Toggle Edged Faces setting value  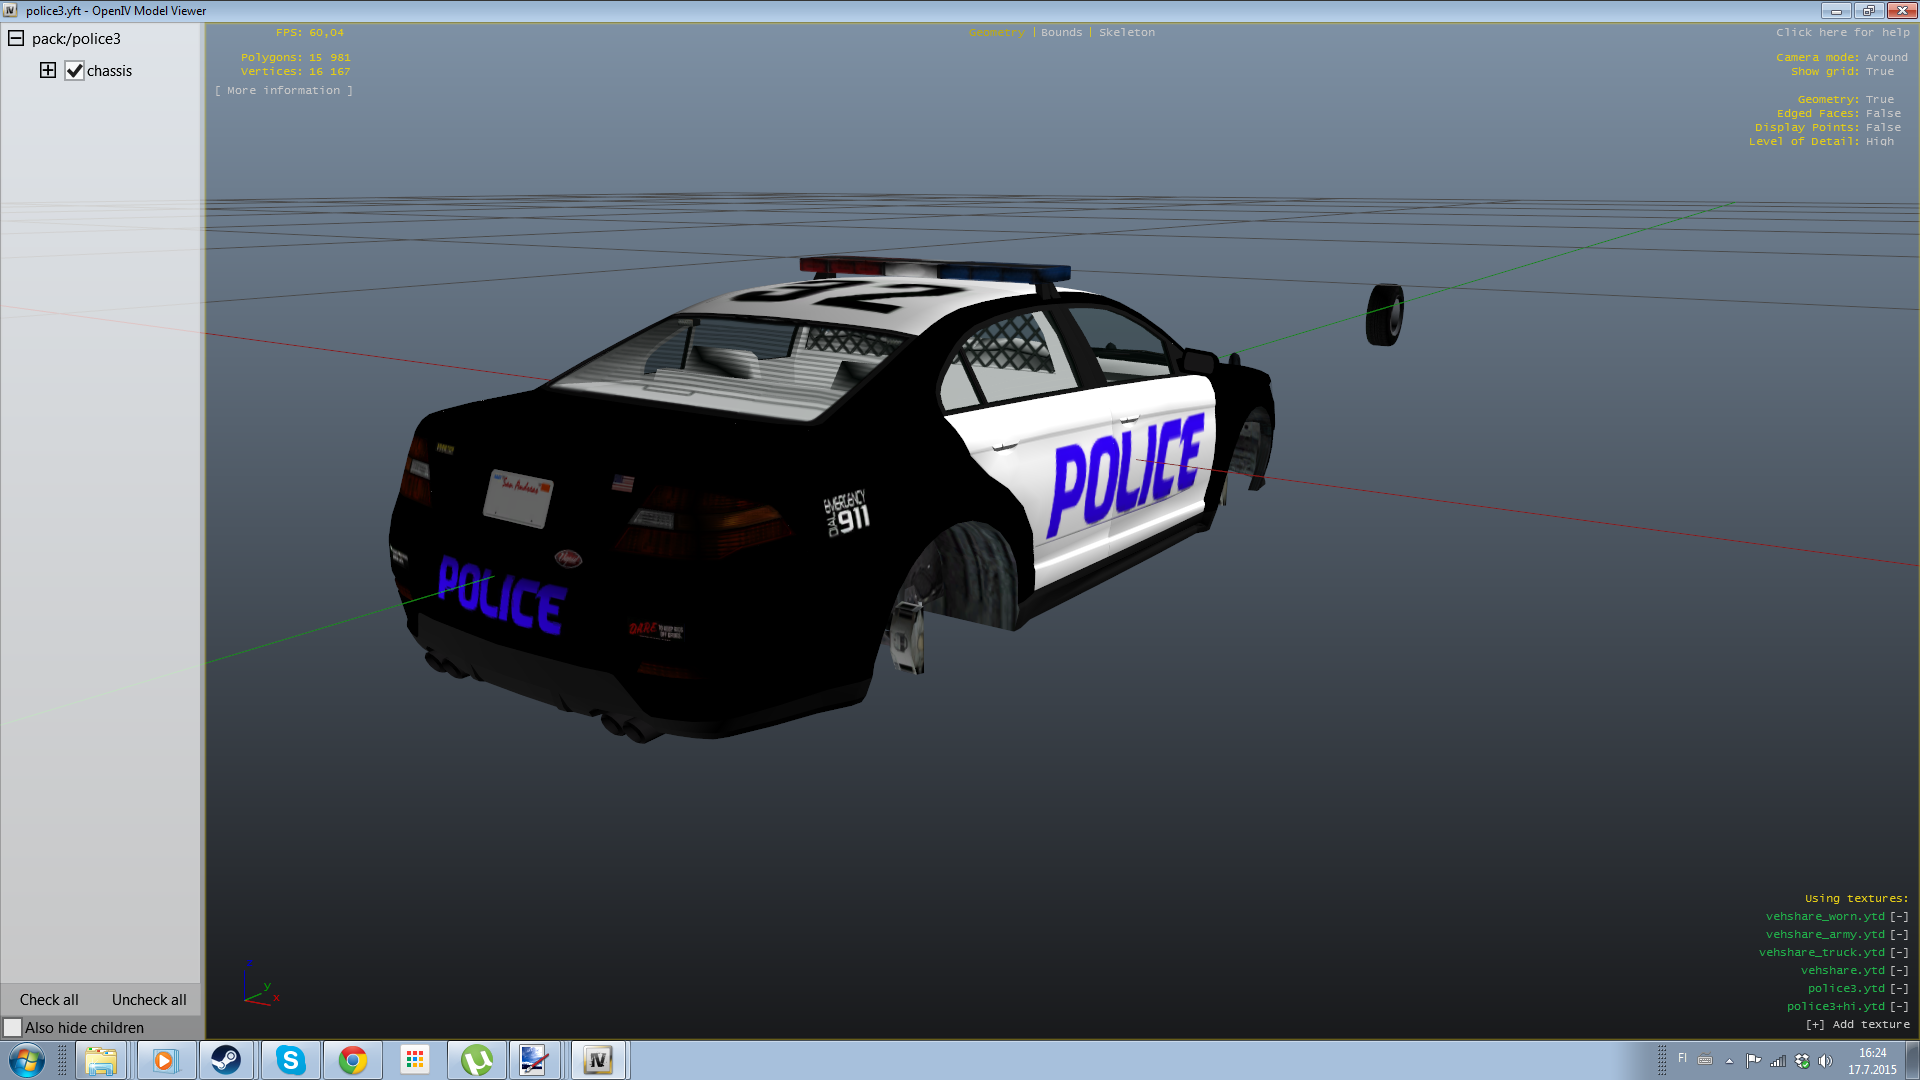1883,113
